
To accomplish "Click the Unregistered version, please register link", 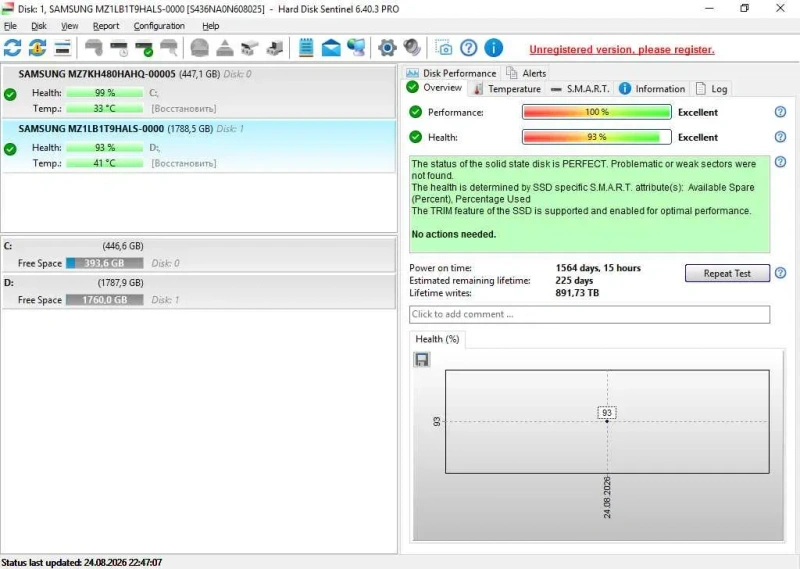I will click(622, 50).
